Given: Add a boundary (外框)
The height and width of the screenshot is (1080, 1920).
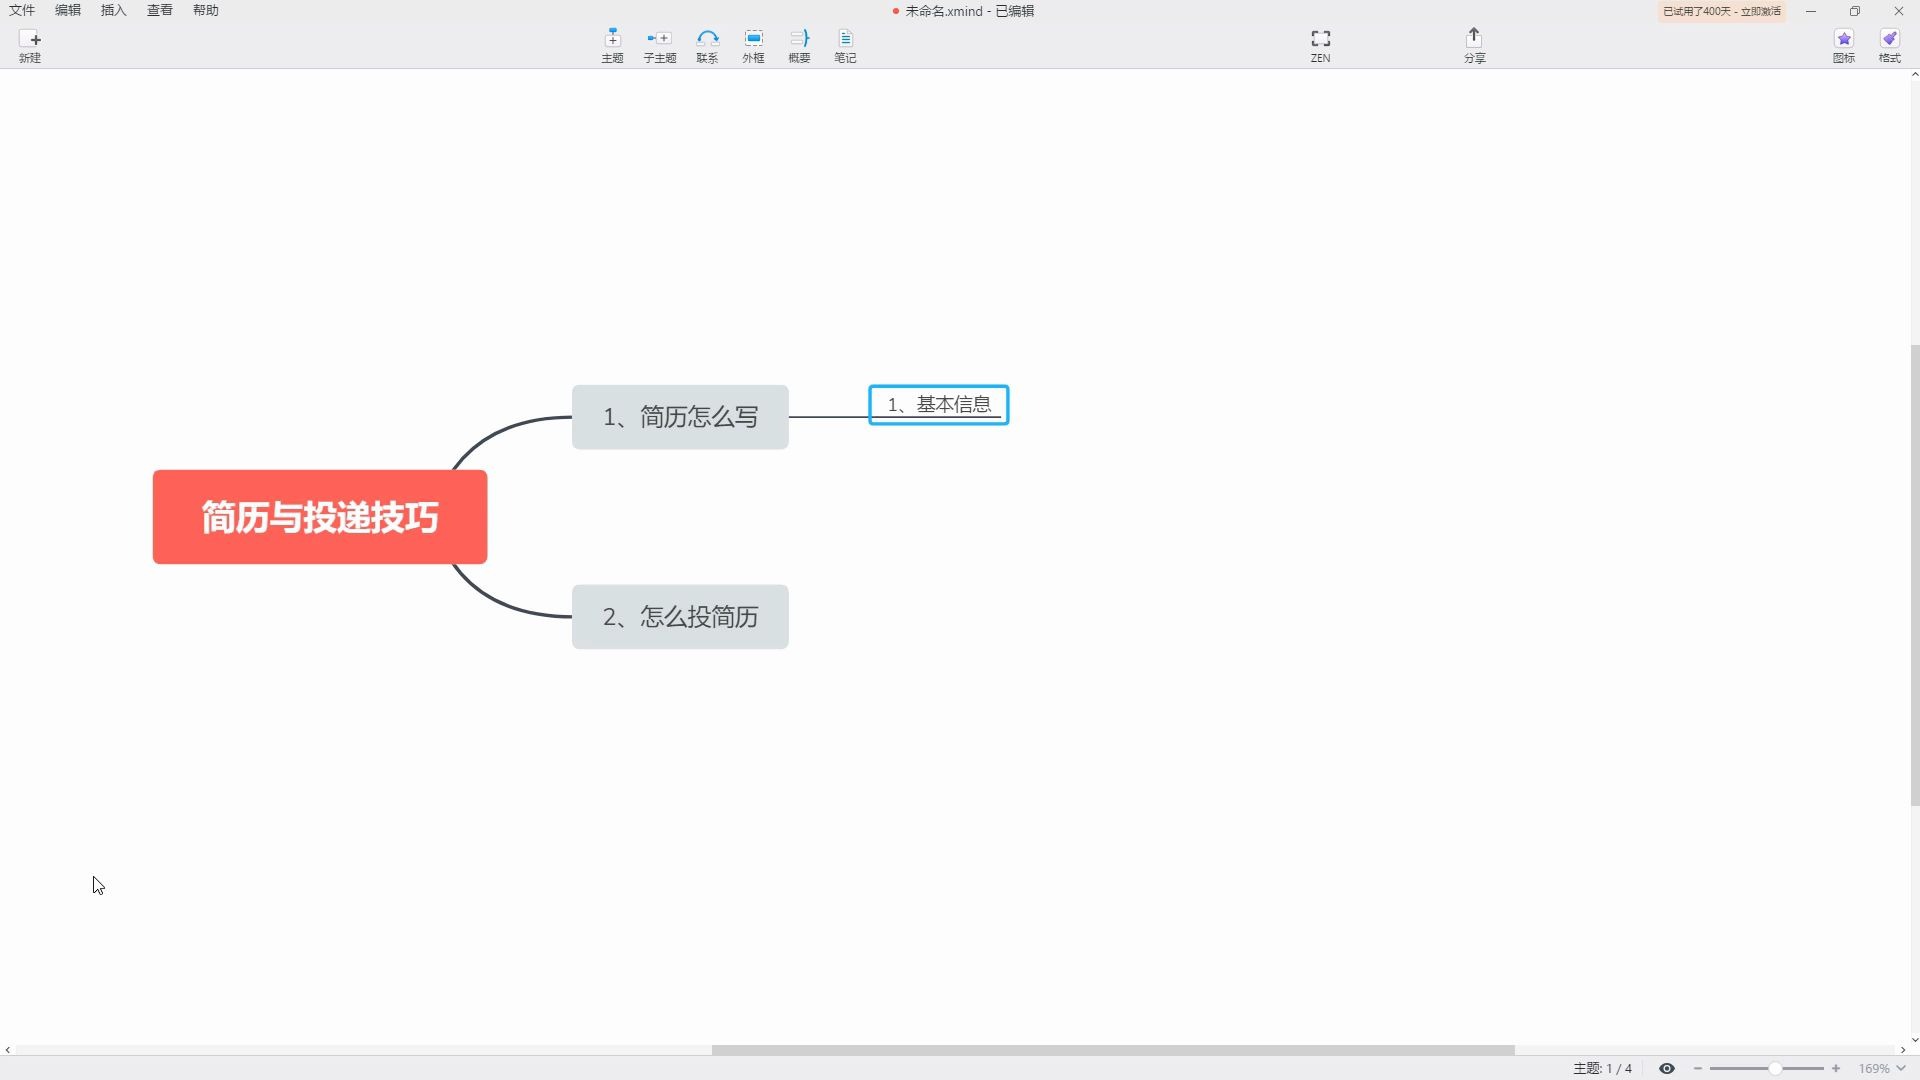Looking at the screenshot, I should click(753, 45).
